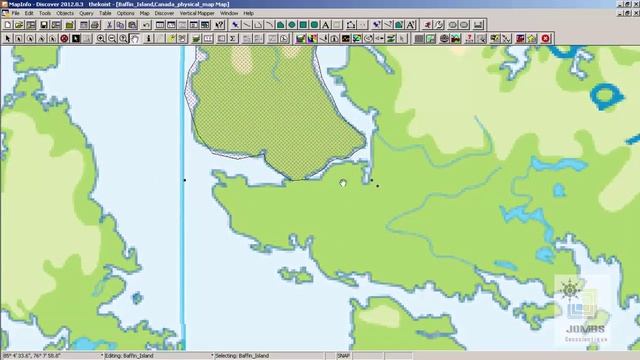Select the Polygon drawing tool
The image size is (640, 360).
click(280, 25)
